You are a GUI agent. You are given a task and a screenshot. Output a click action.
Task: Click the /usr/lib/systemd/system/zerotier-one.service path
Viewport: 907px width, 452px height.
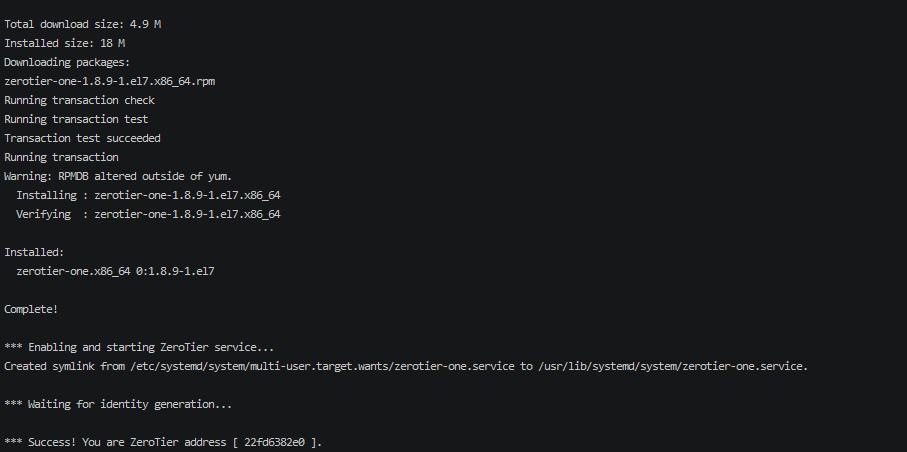click(x=672, y=366)
